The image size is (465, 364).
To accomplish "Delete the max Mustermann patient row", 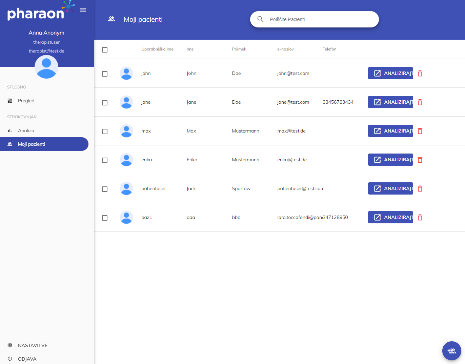I will click(x=420, y=131).
